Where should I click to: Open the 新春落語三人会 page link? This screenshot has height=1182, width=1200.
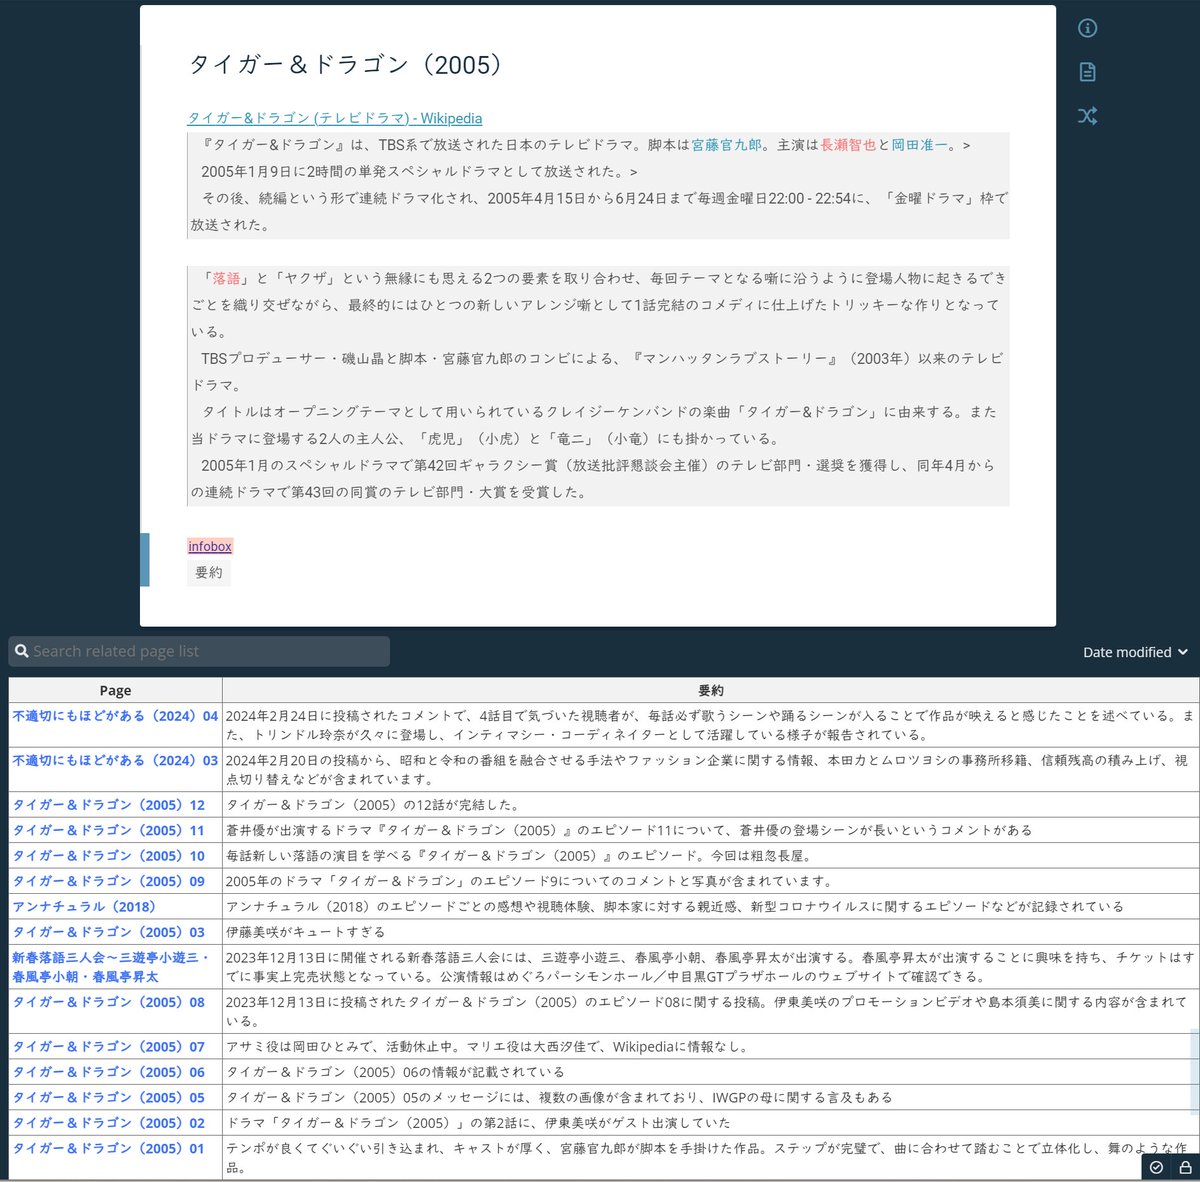coord(110,966)
